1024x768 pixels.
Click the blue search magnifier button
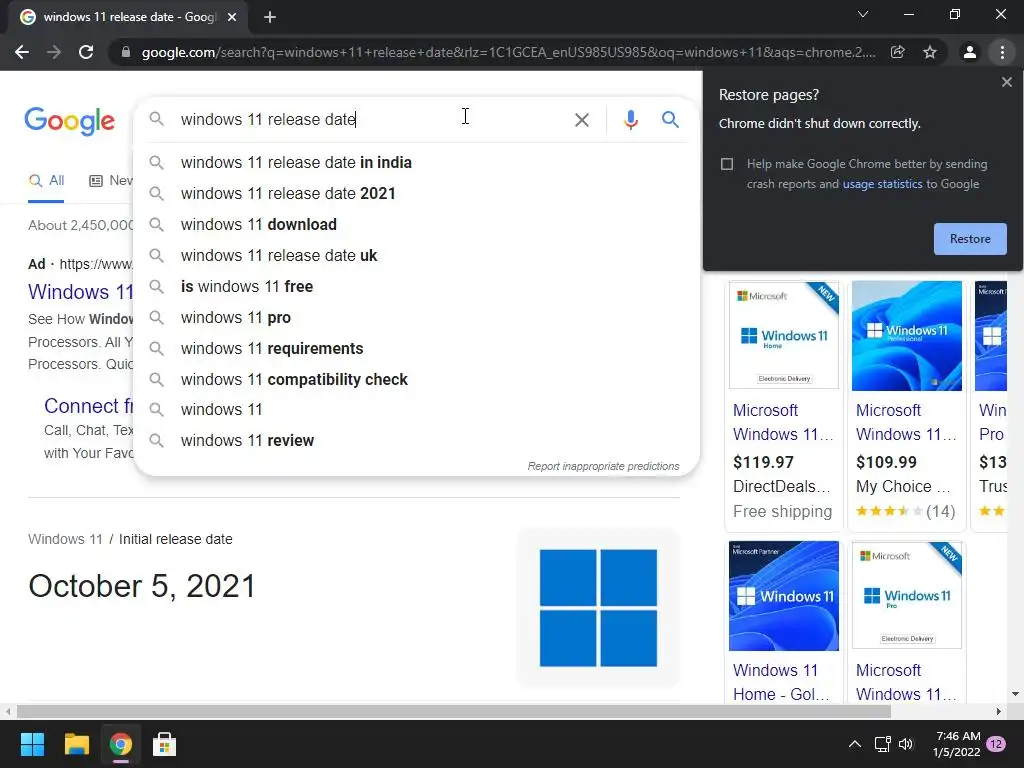tap(670, 120)
